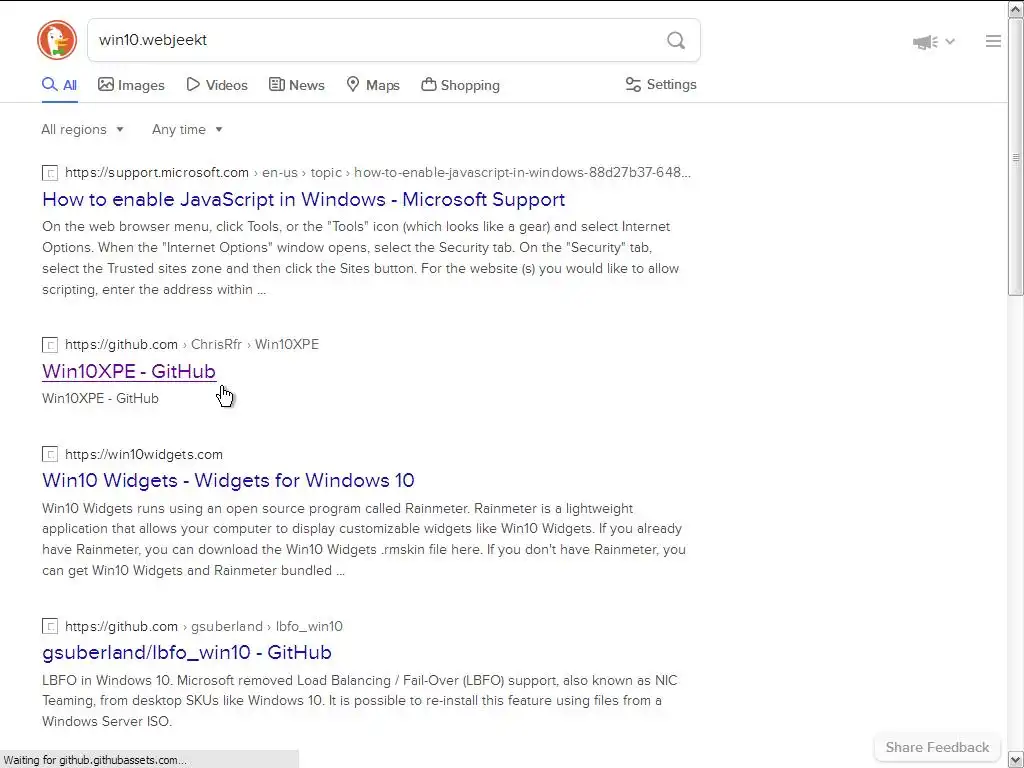Click the 'Waiting for github.githubassets.com' status text
This screenshot has height=768, width=1024.
95,760
